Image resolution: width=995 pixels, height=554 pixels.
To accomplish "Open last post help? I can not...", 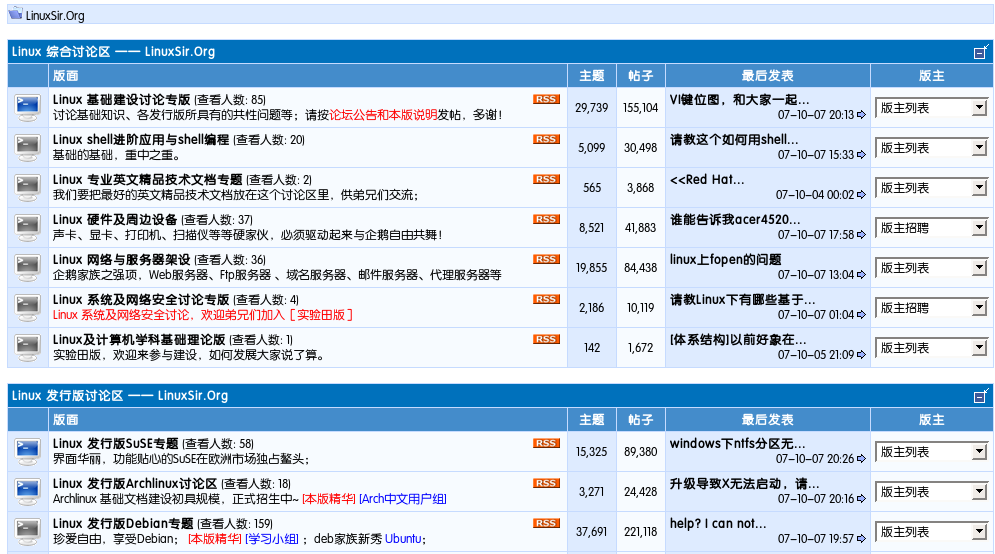I will point(718,524).
